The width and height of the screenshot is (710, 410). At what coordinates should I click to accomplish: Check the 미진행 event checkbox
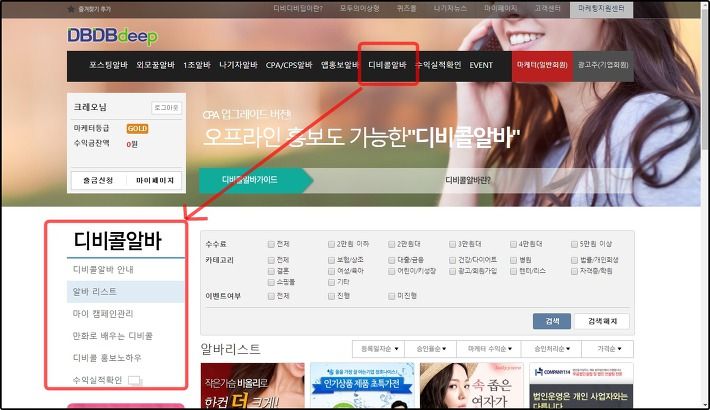pyautogui.click(x=392, y=296)
